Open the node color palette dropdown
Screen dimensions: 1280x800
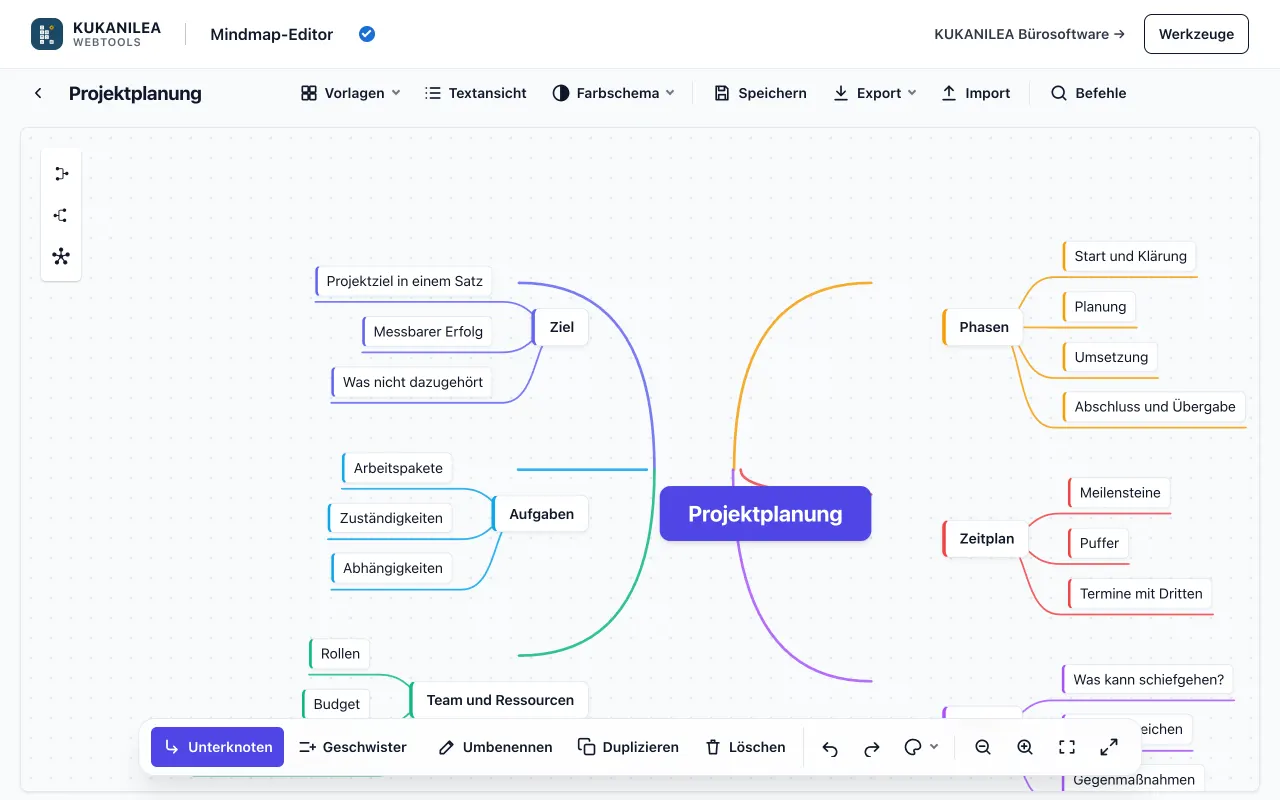tap(921, 747)
